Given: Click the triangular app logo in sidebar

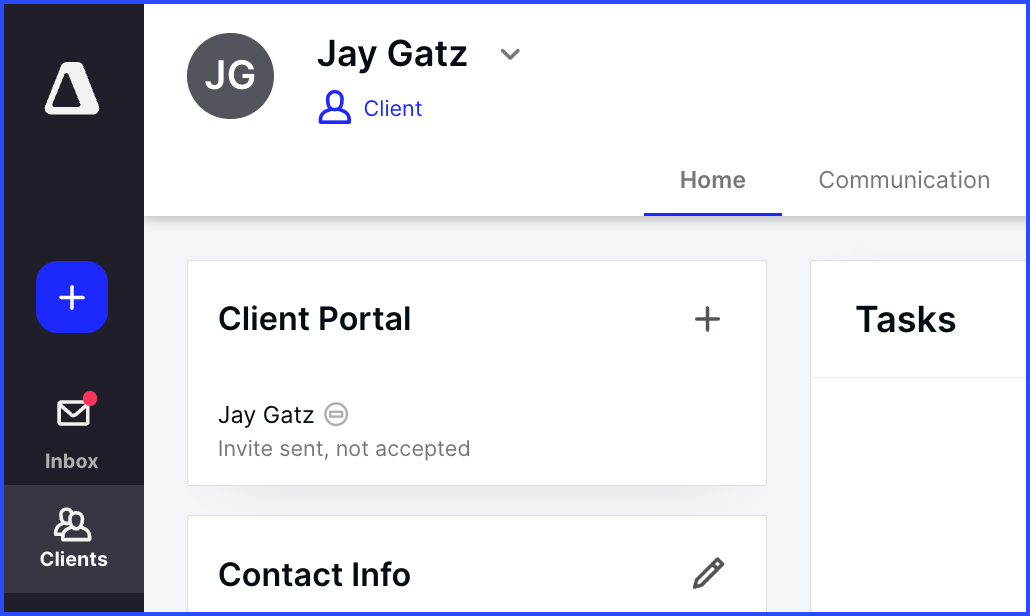Looking at the screenshot, I should [72, 89].
